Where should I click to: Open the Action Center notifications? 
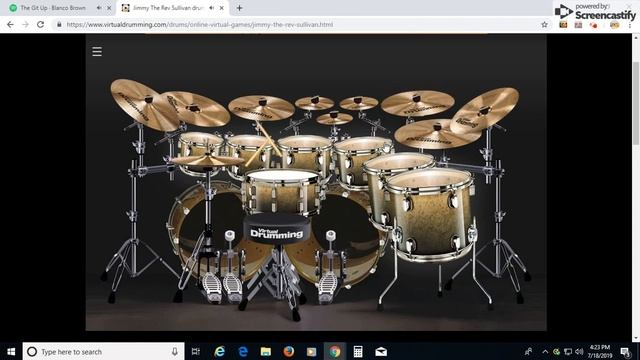pos(625,352)
